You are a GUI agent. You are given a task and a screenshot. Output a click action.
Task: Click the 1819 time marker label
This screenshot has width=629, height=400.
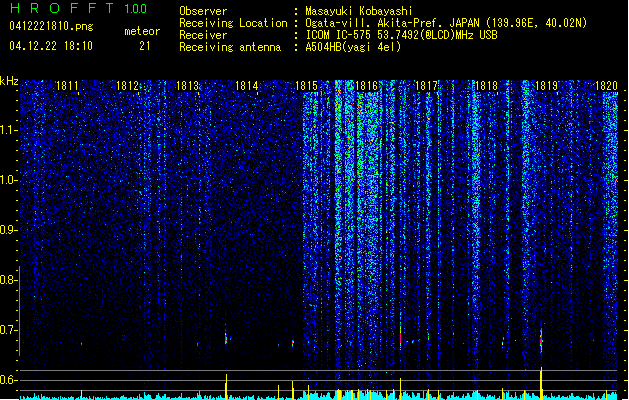pyautogui.click(x=546, y=86)
